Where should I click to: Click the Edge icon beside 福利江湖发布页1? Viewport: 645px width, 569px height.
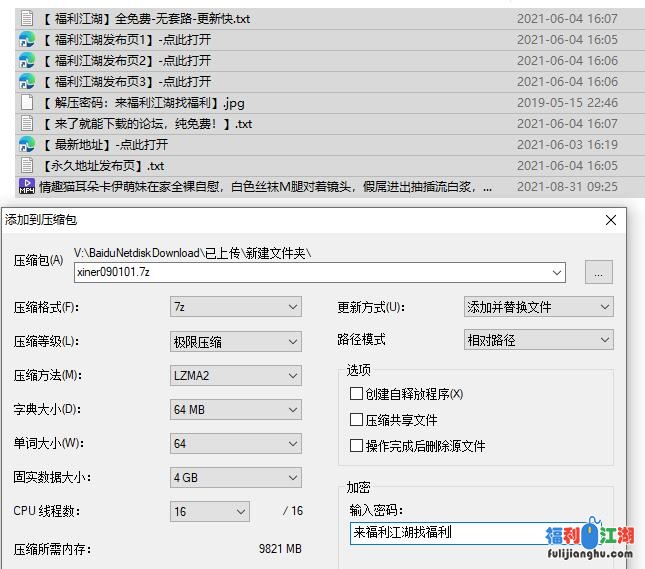click(27, 40)
